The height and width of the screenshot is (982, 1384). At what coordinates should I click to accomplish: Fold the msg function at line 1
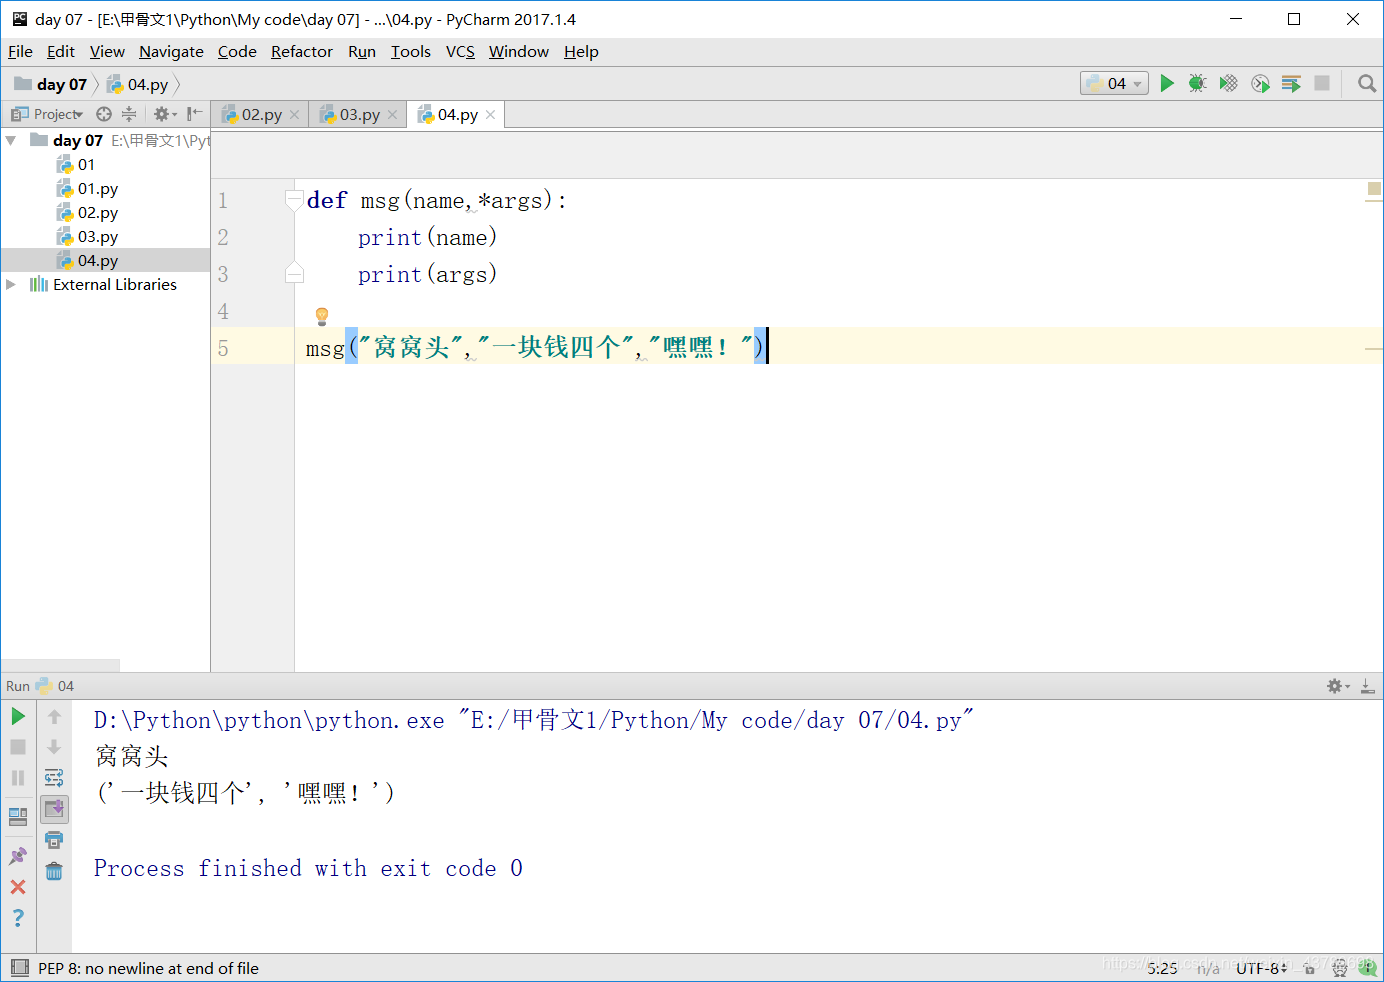pyautogui.click(x=294, y=200)
